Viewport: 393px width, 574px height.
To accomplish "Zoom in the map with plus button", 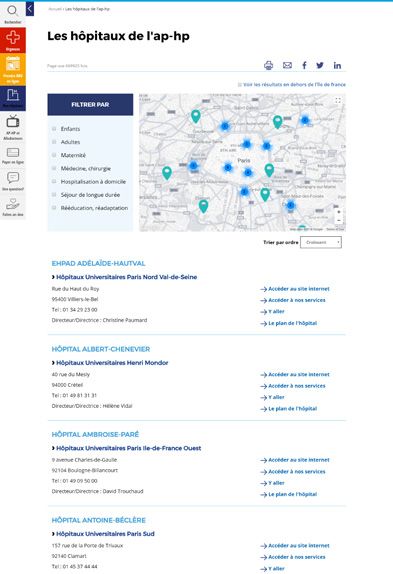I will coord(339,212).
